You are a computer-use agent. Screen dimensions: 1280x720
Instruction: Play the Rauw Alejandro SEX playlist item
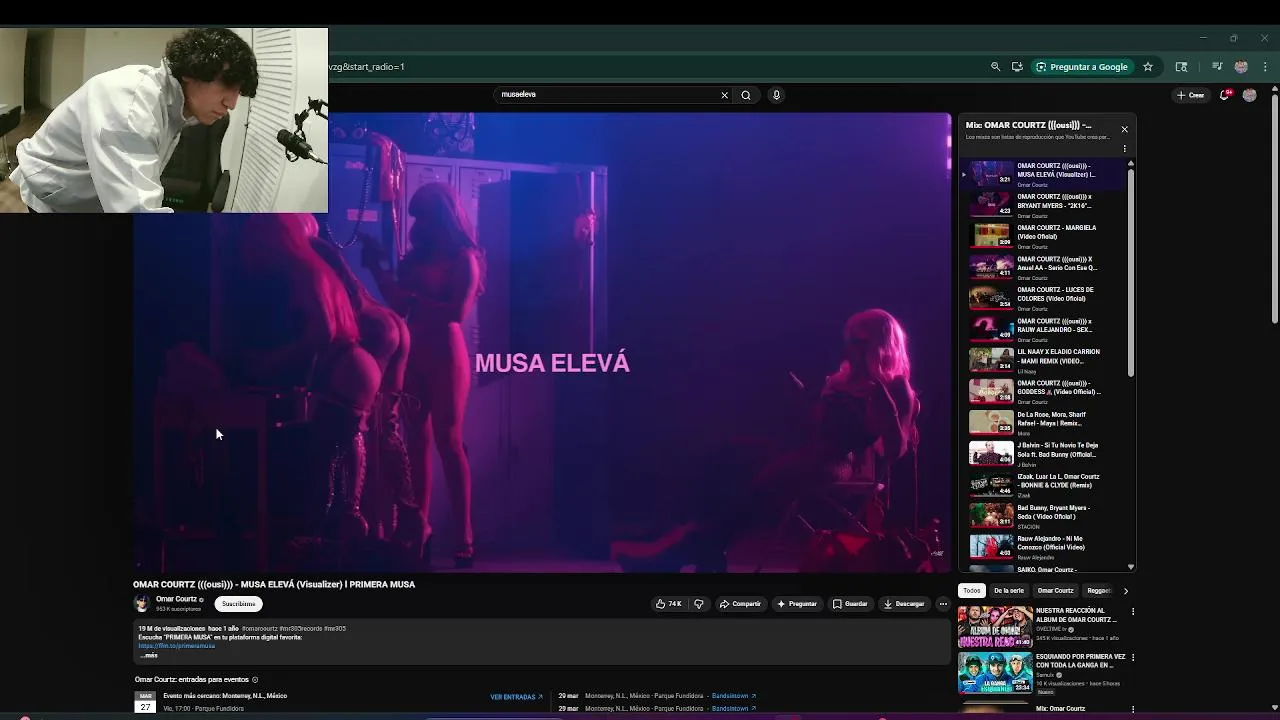1047,329
